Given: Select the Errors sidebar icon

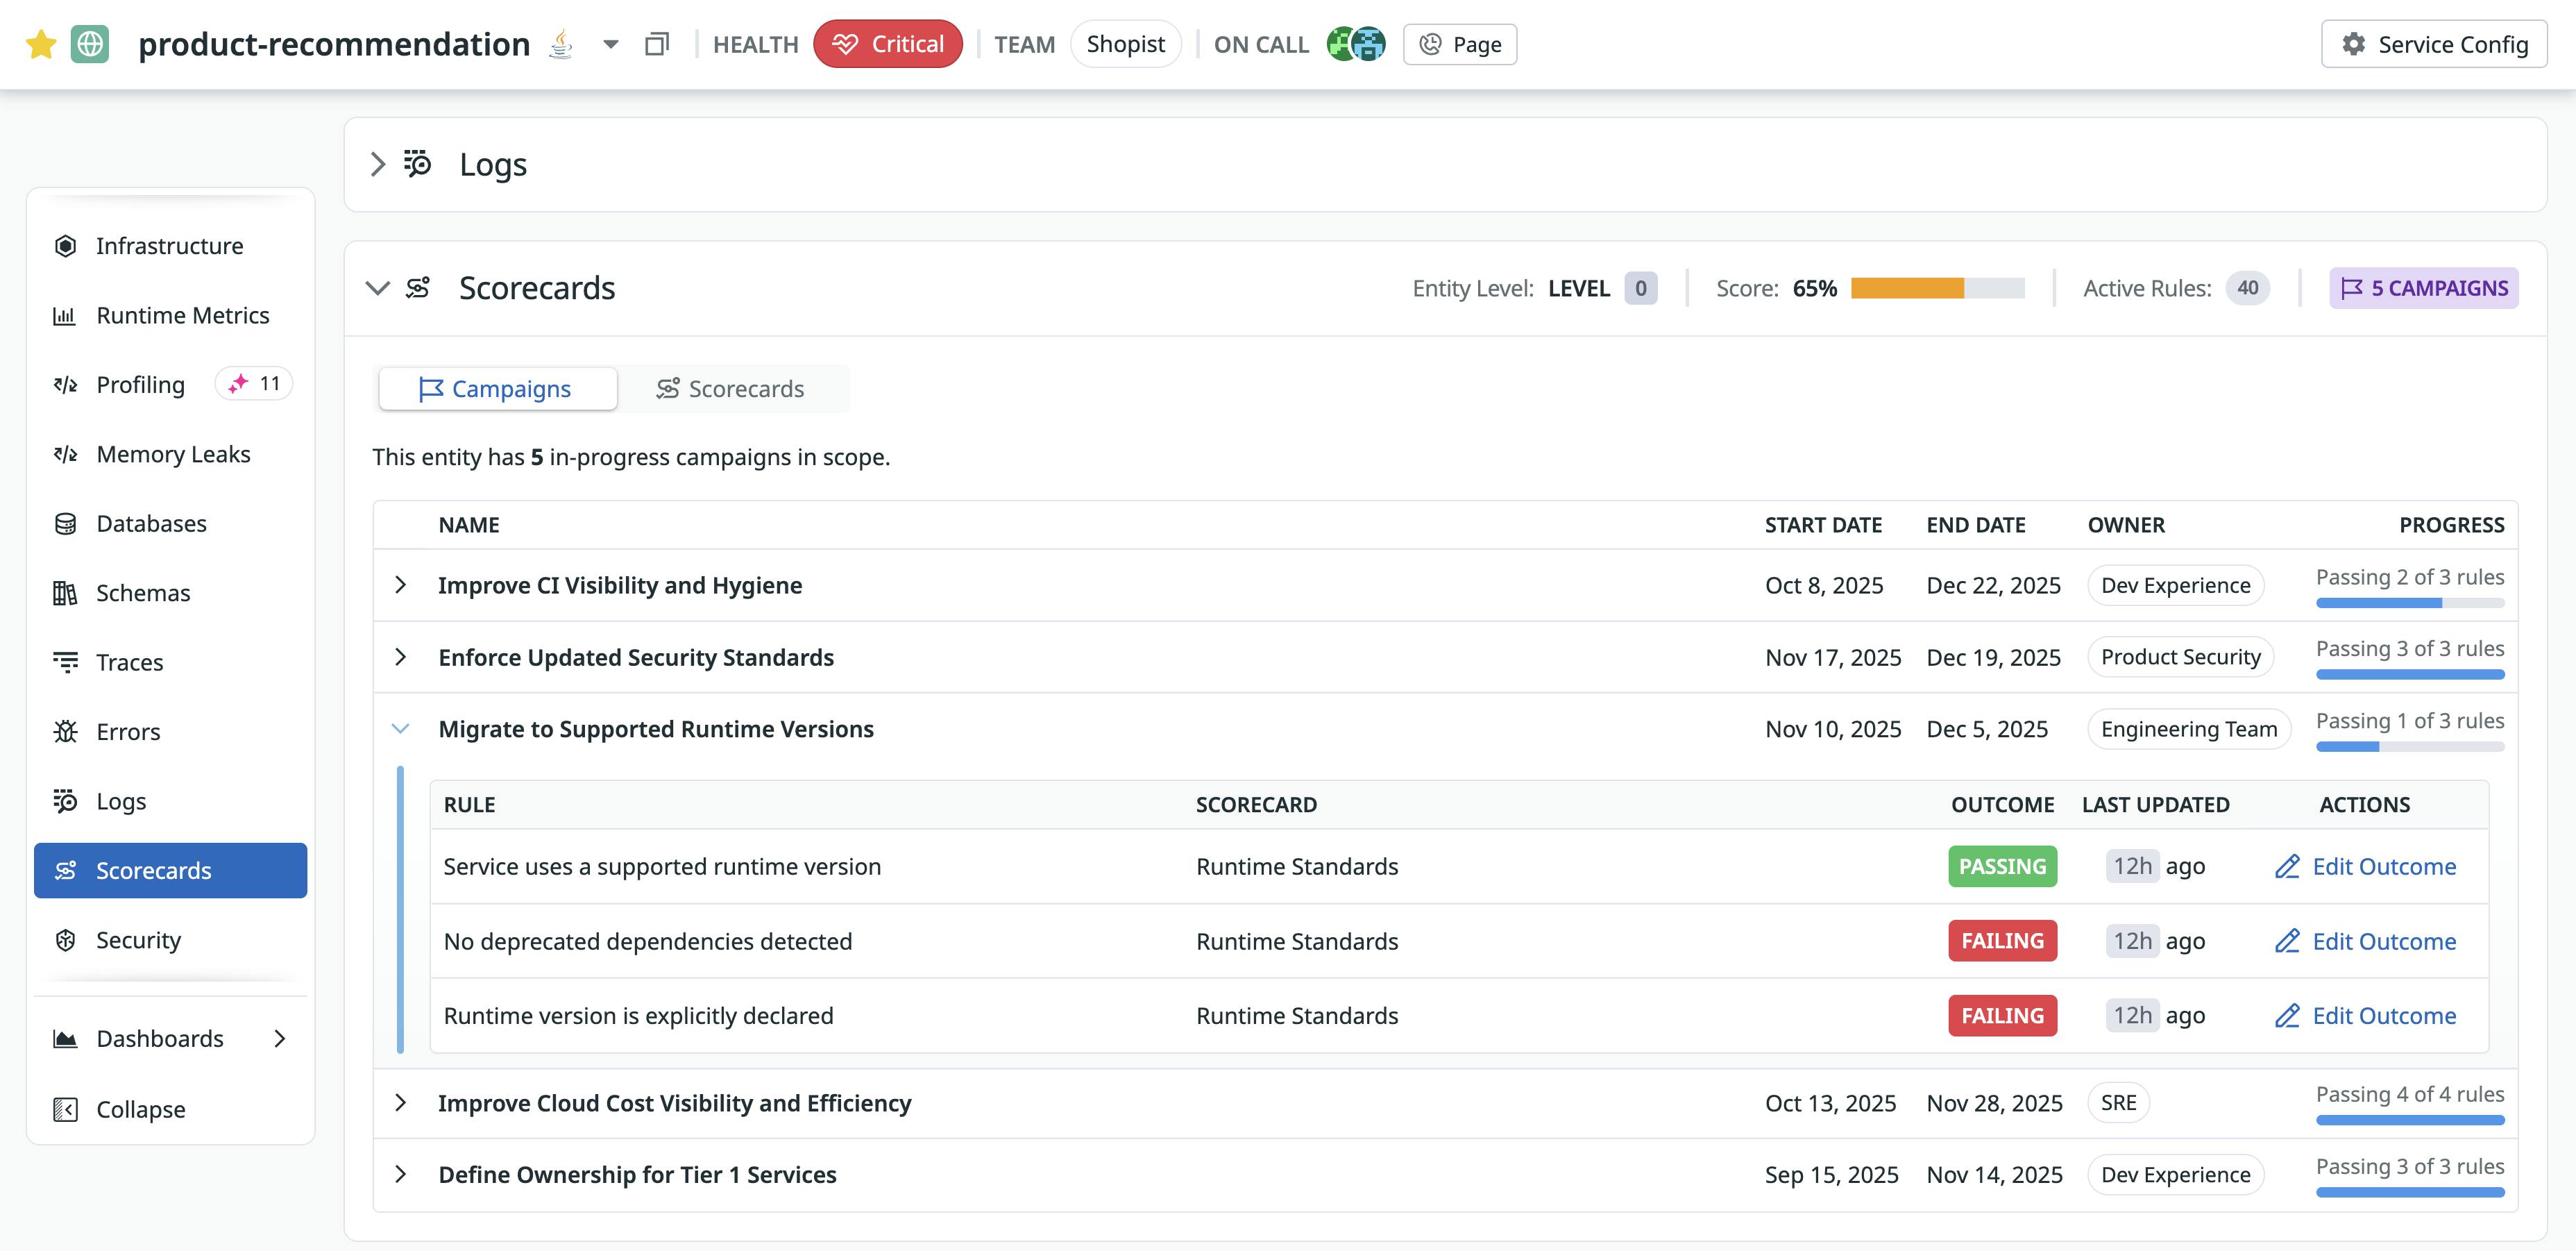Looking at the screenshot, I should coord(127,731).
